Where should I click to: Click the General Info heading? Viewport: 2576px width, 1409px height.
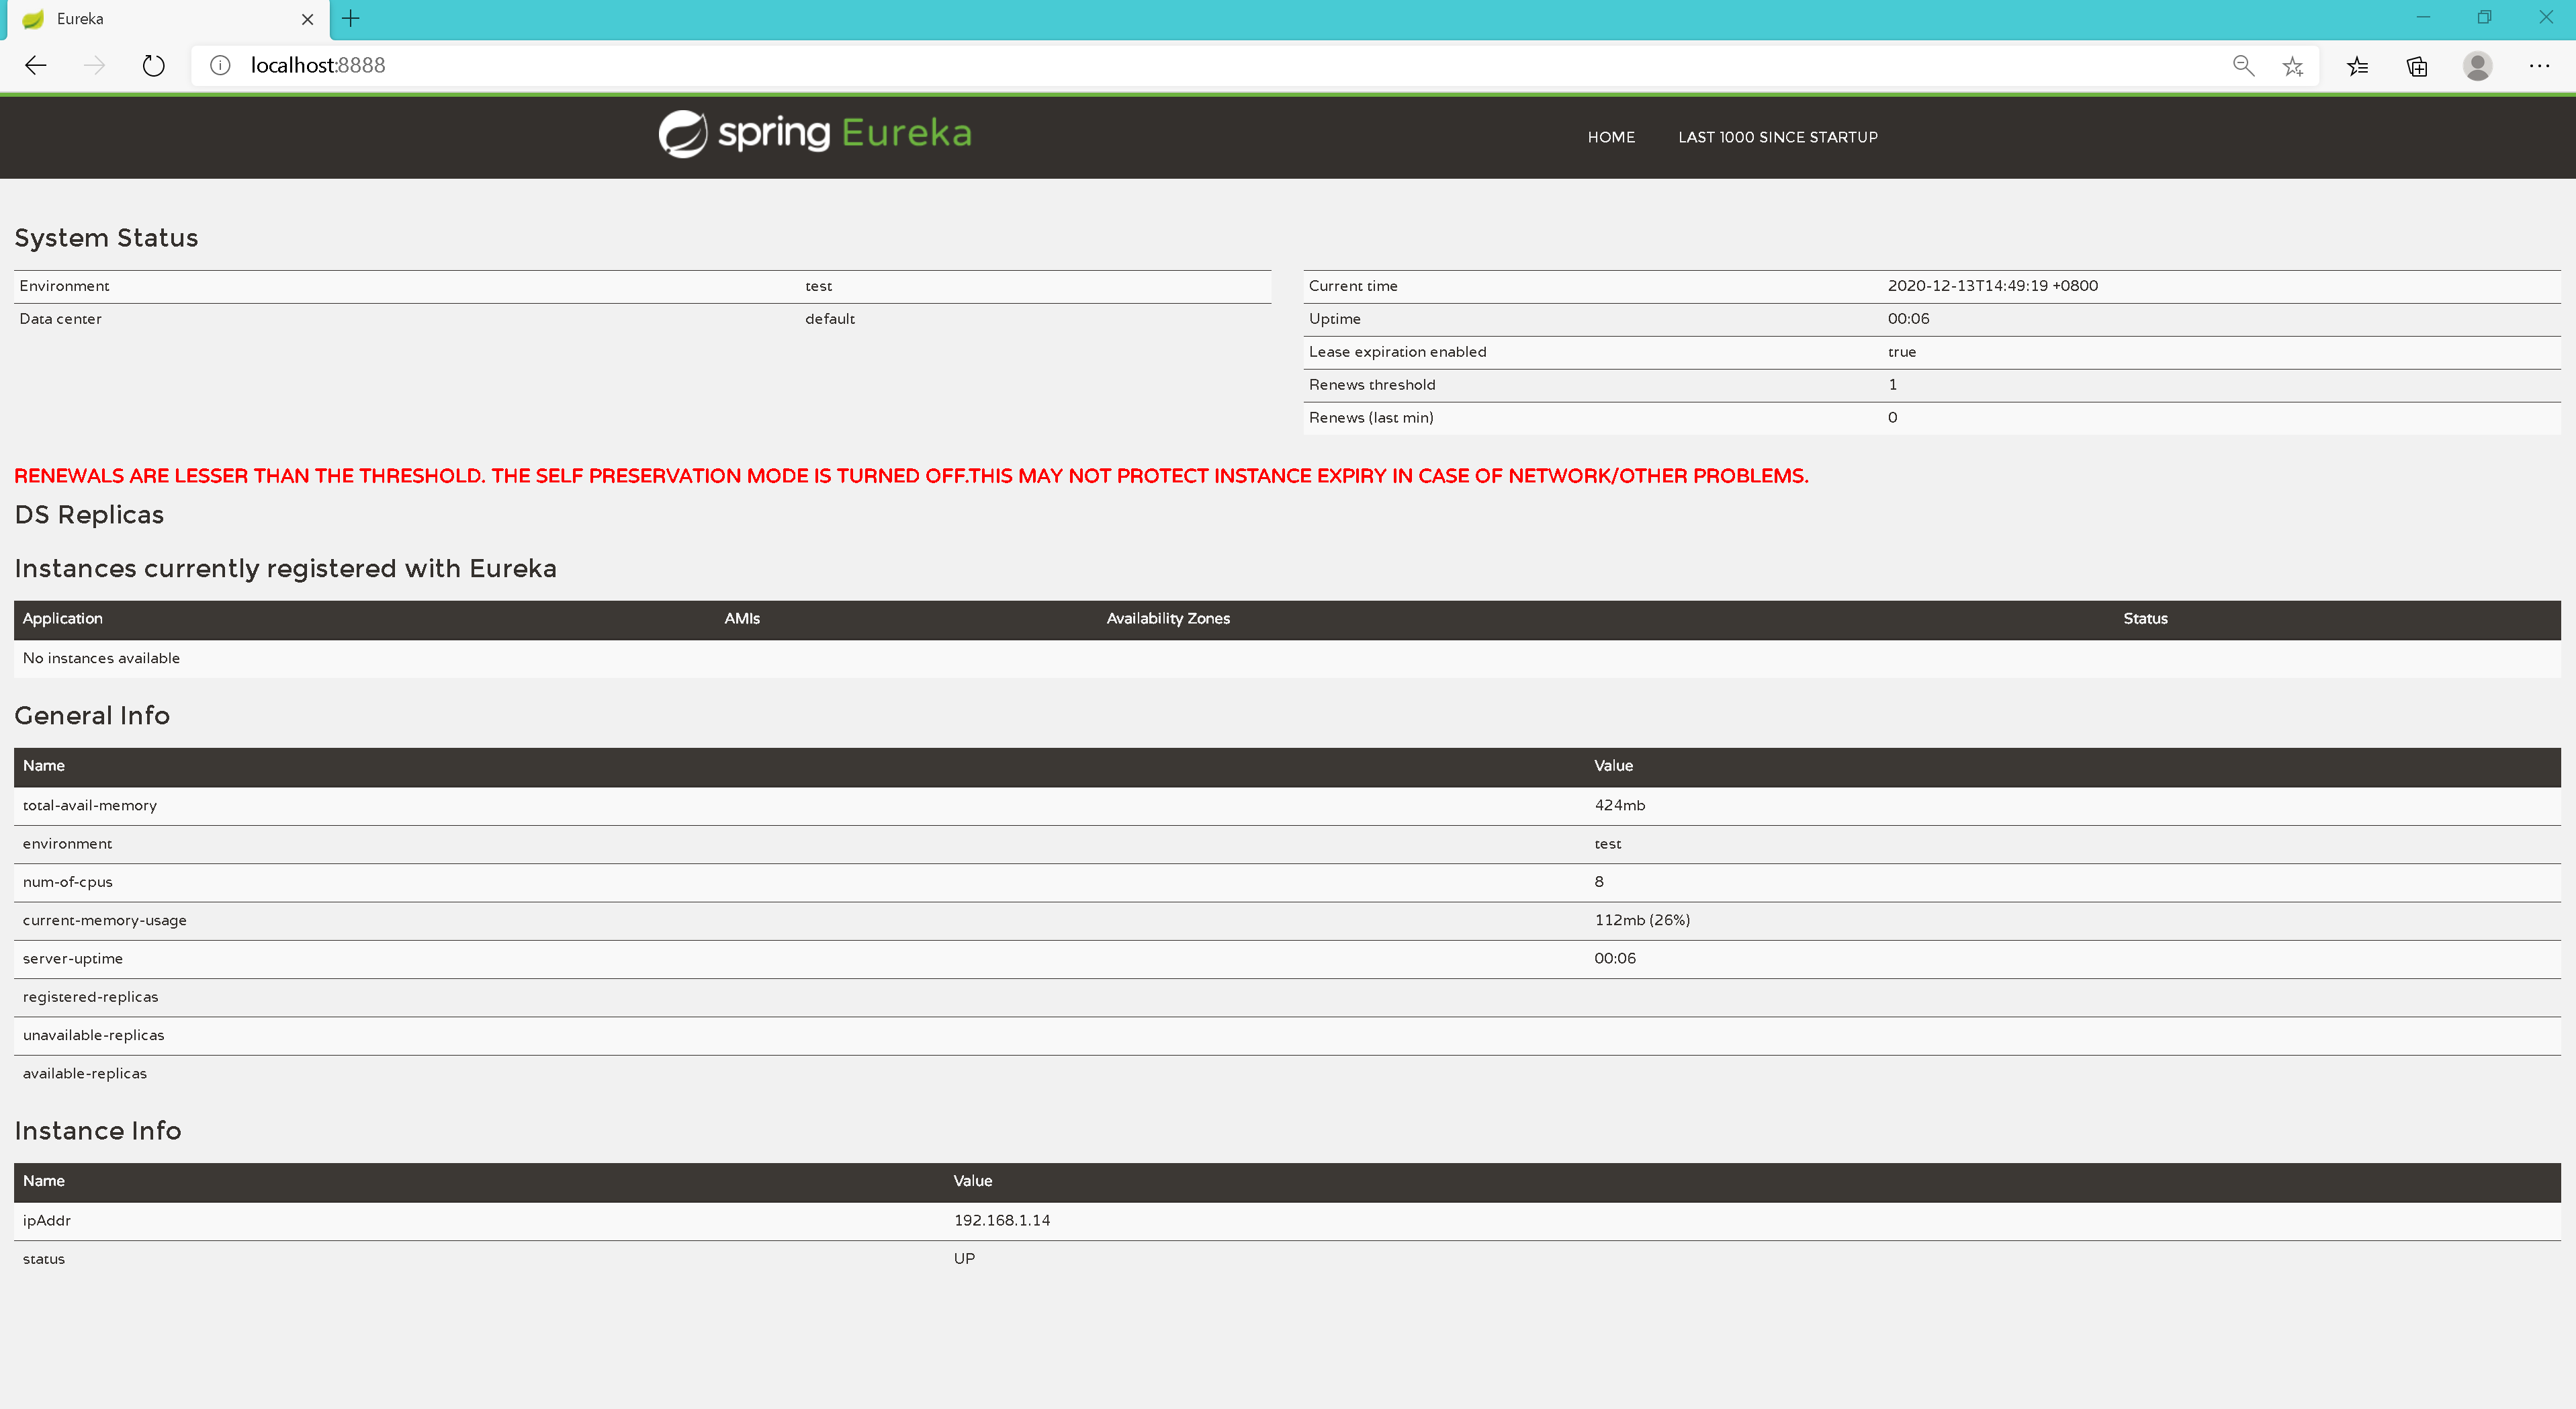92,716
